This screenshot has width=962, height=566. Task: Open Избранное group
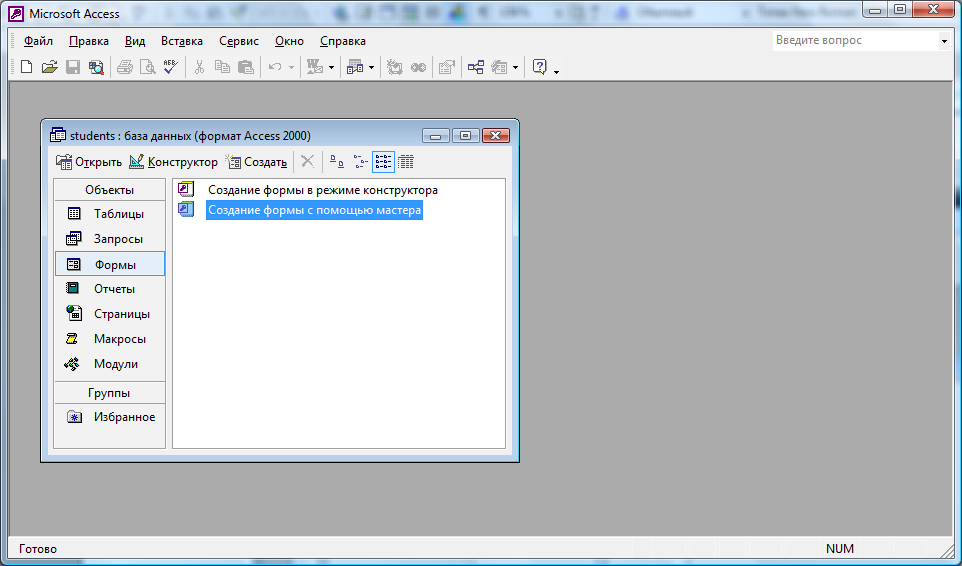coord(109,417)
